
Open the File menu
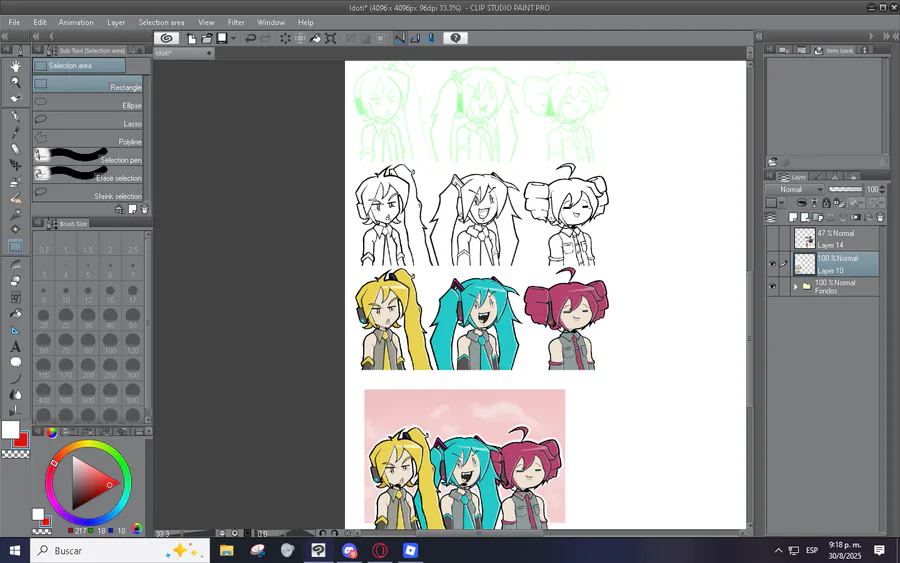point(14,22)
